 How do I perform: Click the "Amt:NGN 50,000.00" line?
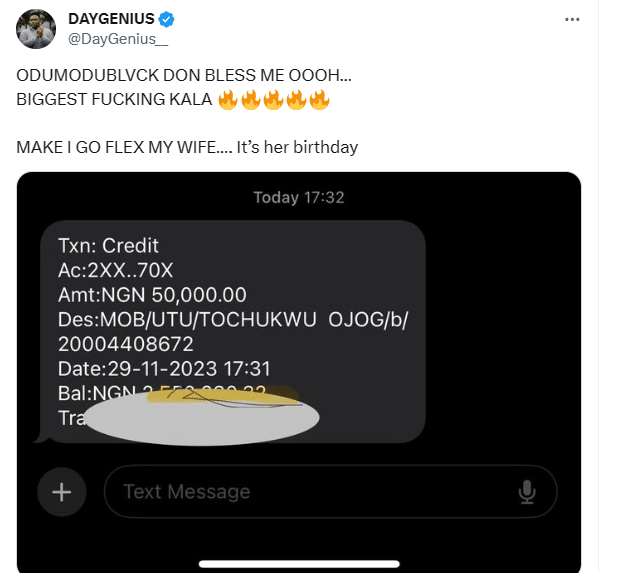coord(152,294)
